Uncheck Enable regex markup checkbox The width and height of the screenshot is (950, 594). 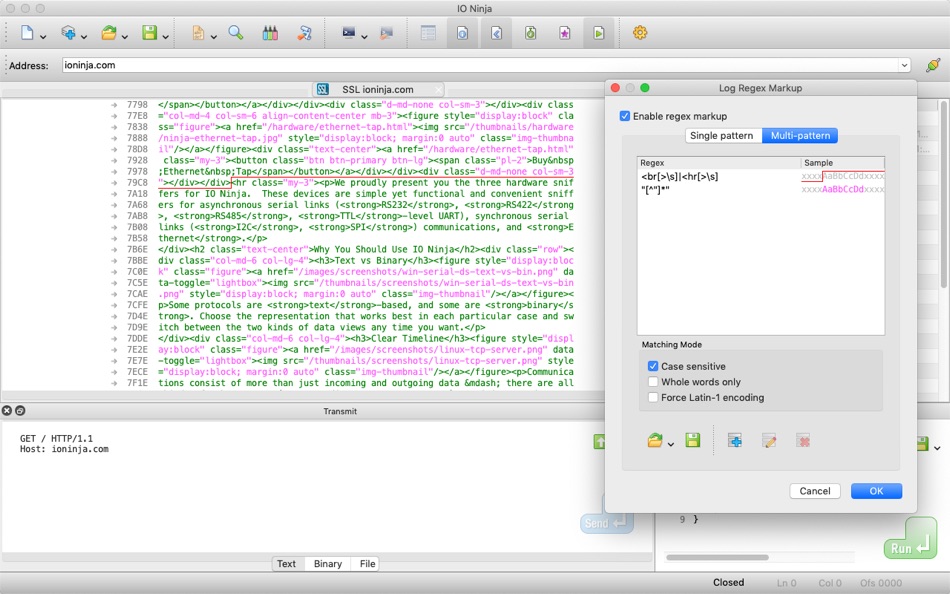(x=625, y=116)
